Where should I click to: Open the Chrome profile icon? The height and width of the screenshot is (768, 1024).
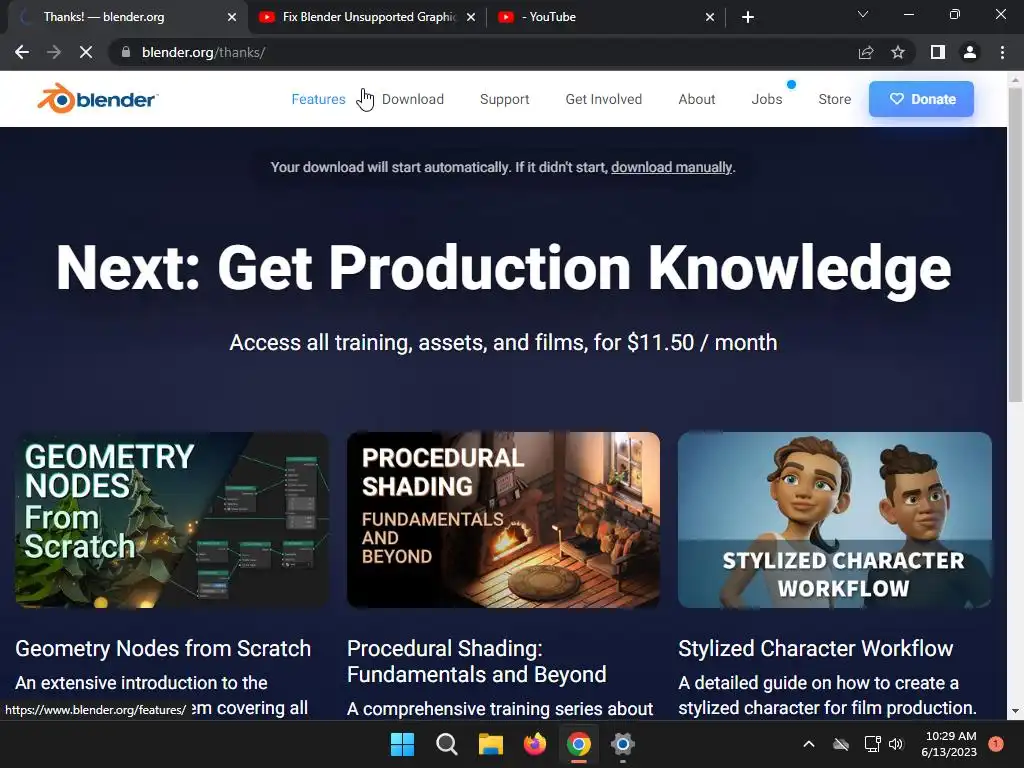[970, 52]
